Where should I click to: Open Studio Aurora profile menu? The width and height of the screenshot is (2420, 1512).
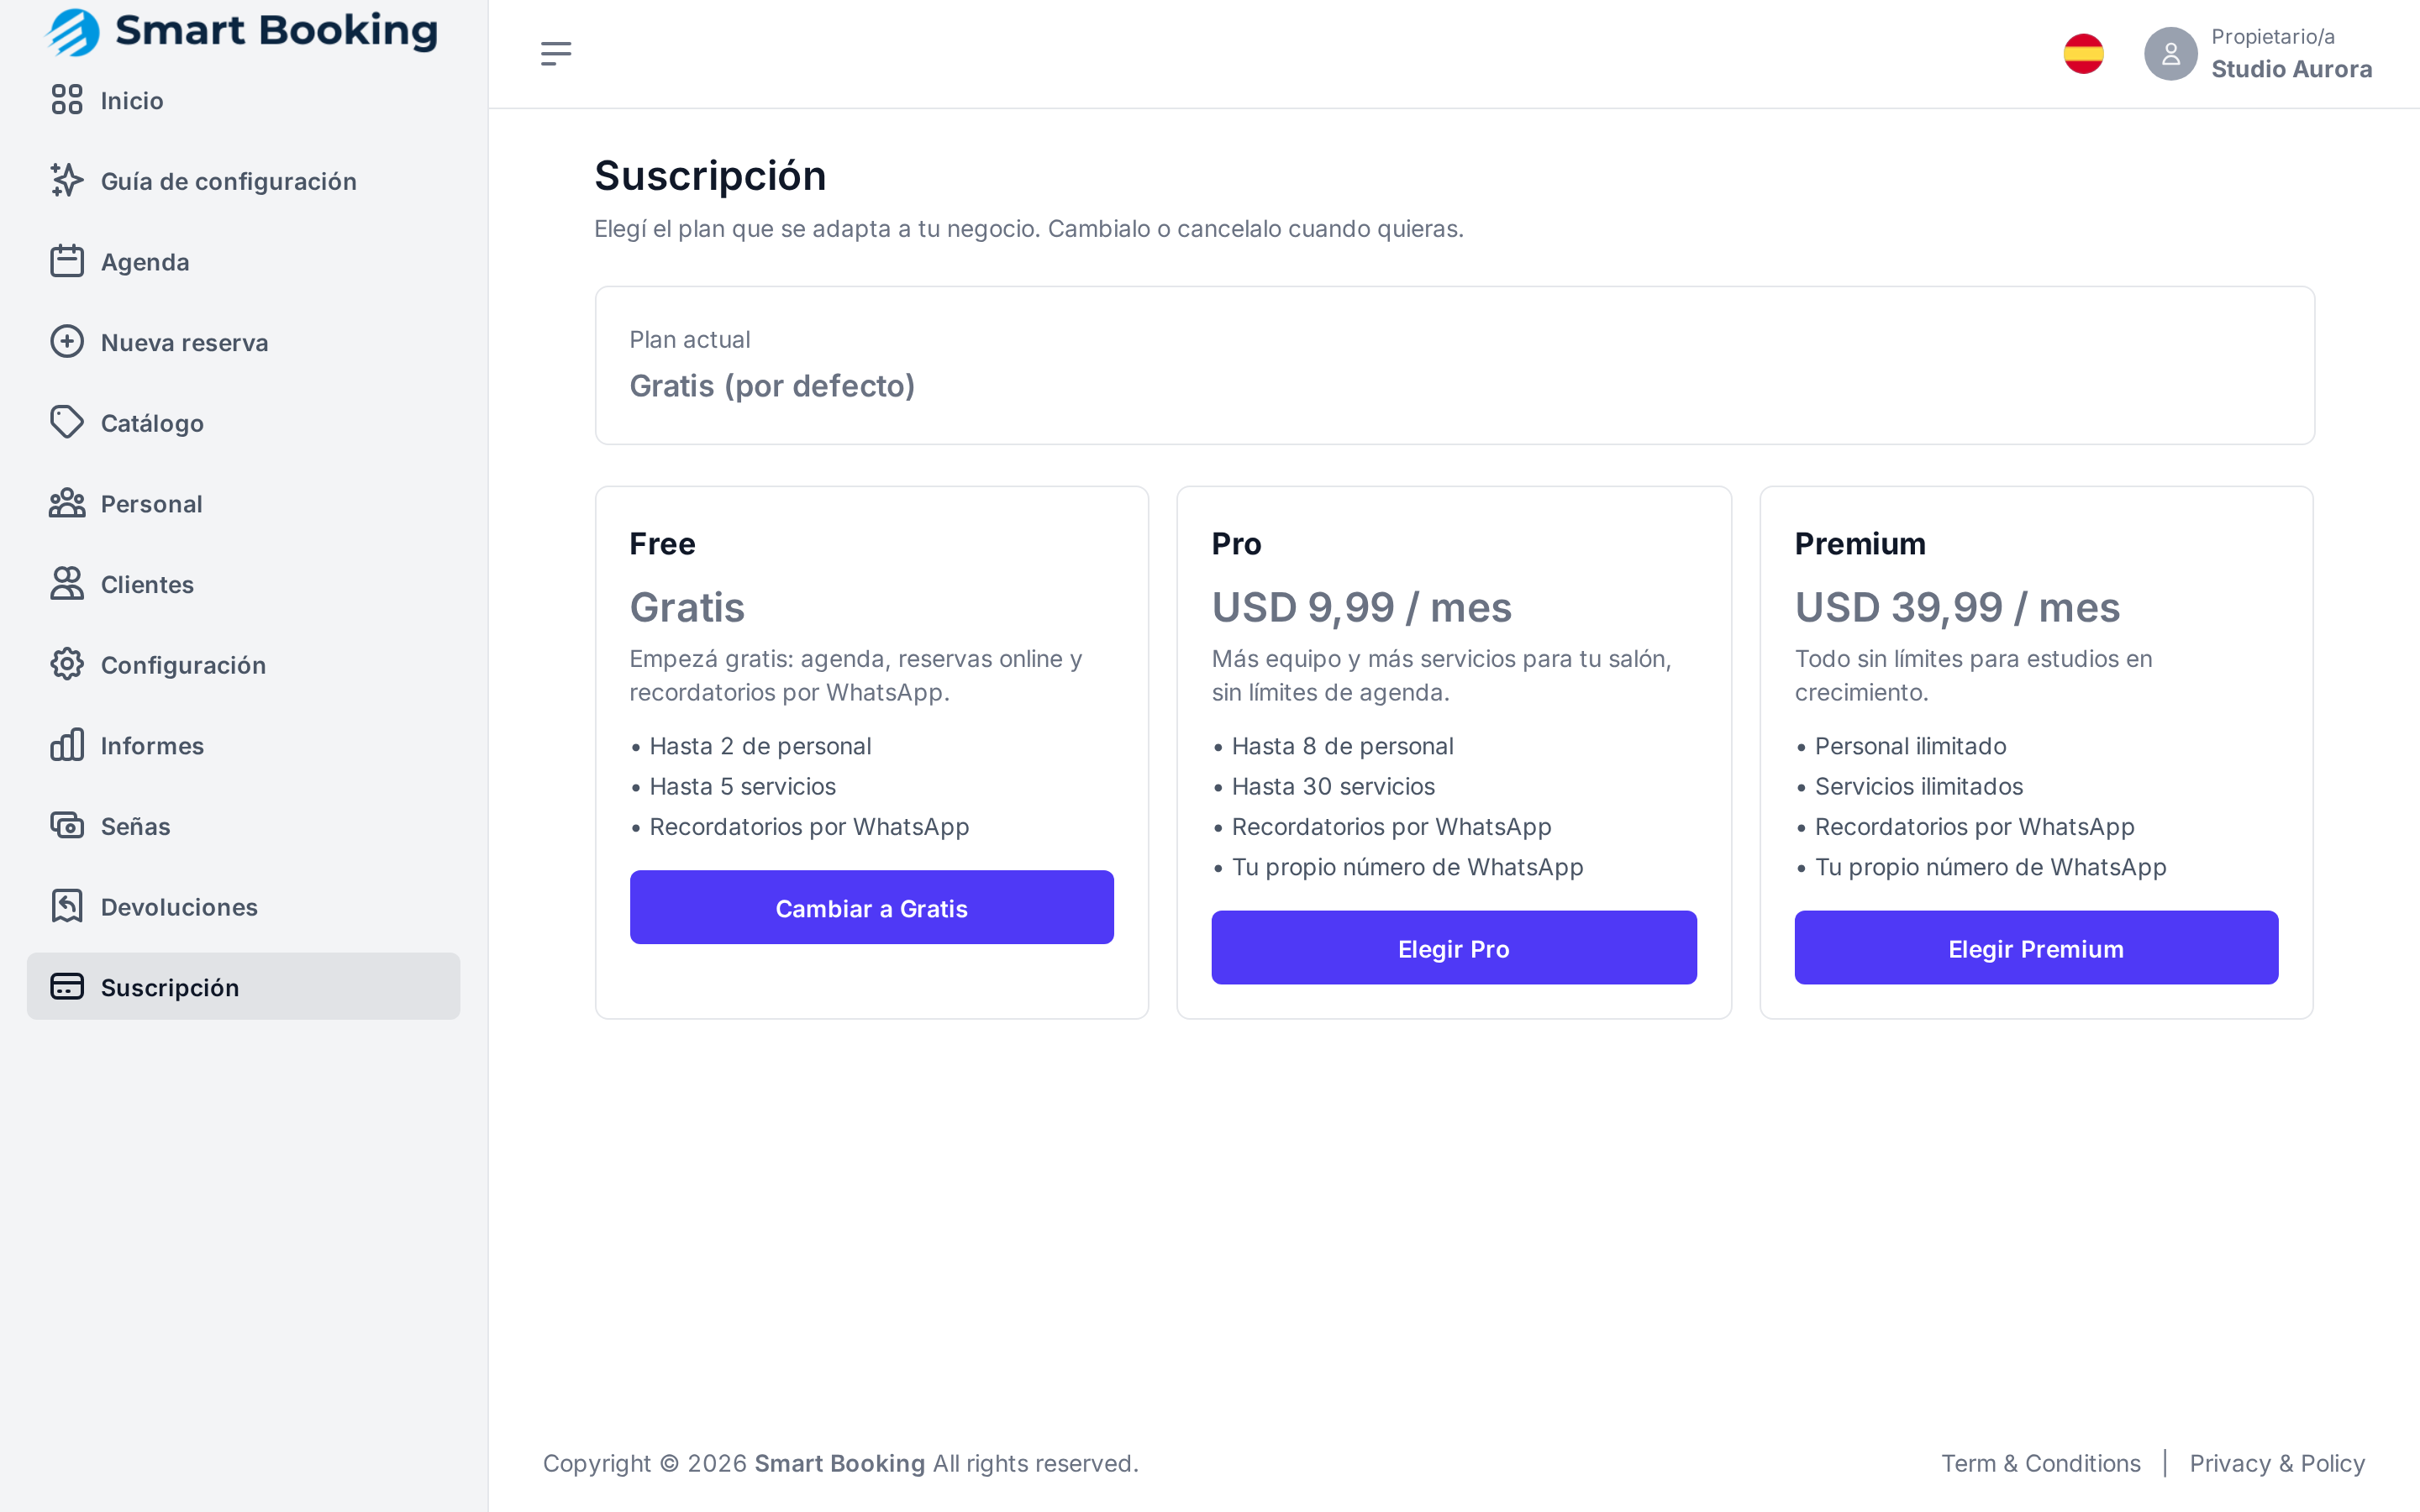tap(2258, 54)
